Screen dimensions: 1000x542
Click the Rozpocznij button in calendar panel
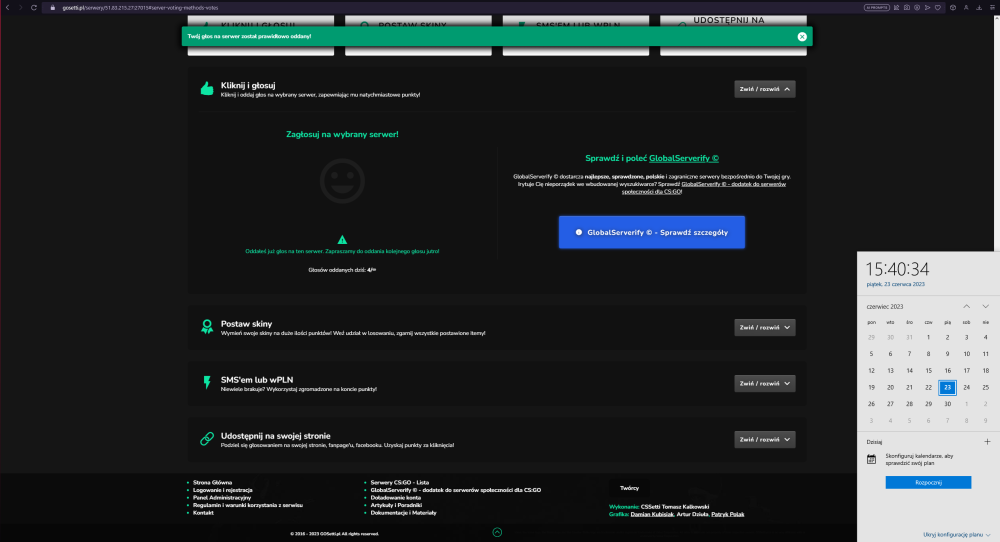click(x=928, y=483)
